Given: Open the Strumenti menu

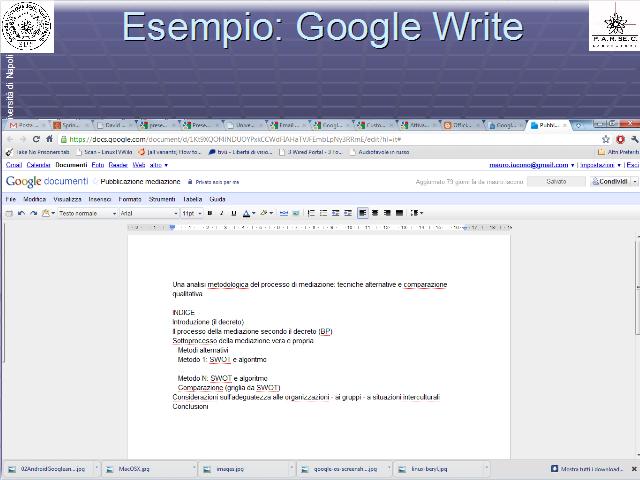Looking at the screenshot, I should (162, 199).
